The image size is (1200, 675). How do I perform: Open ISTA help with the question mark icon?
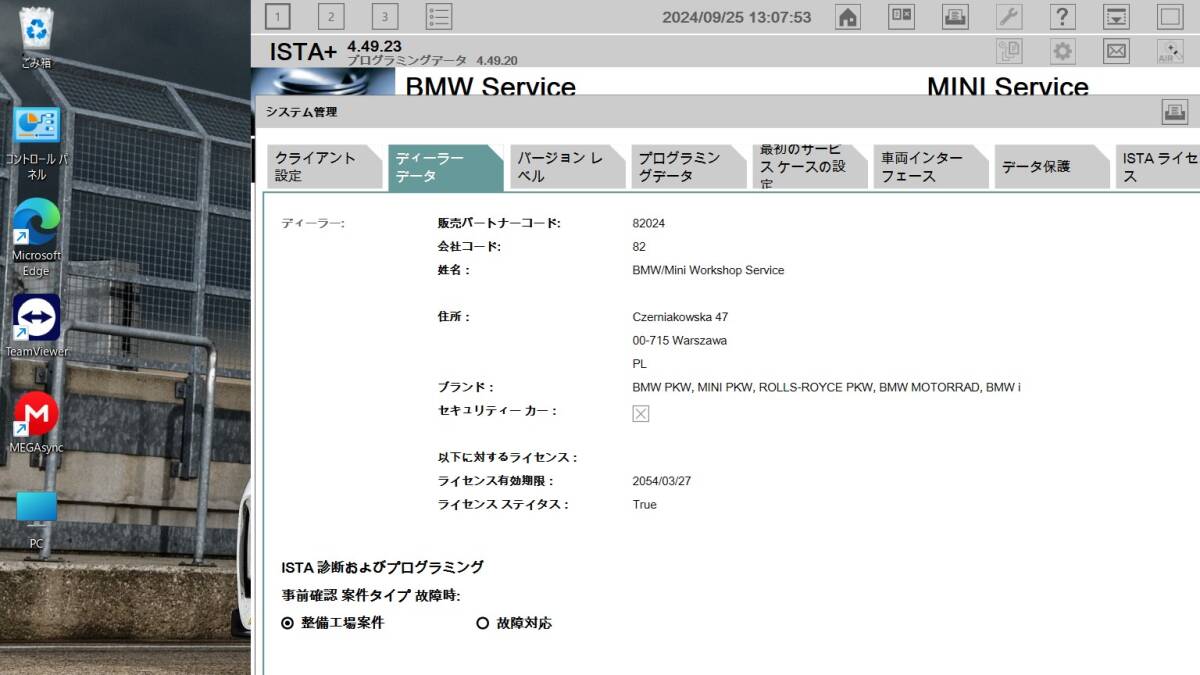coord(1062,16)
